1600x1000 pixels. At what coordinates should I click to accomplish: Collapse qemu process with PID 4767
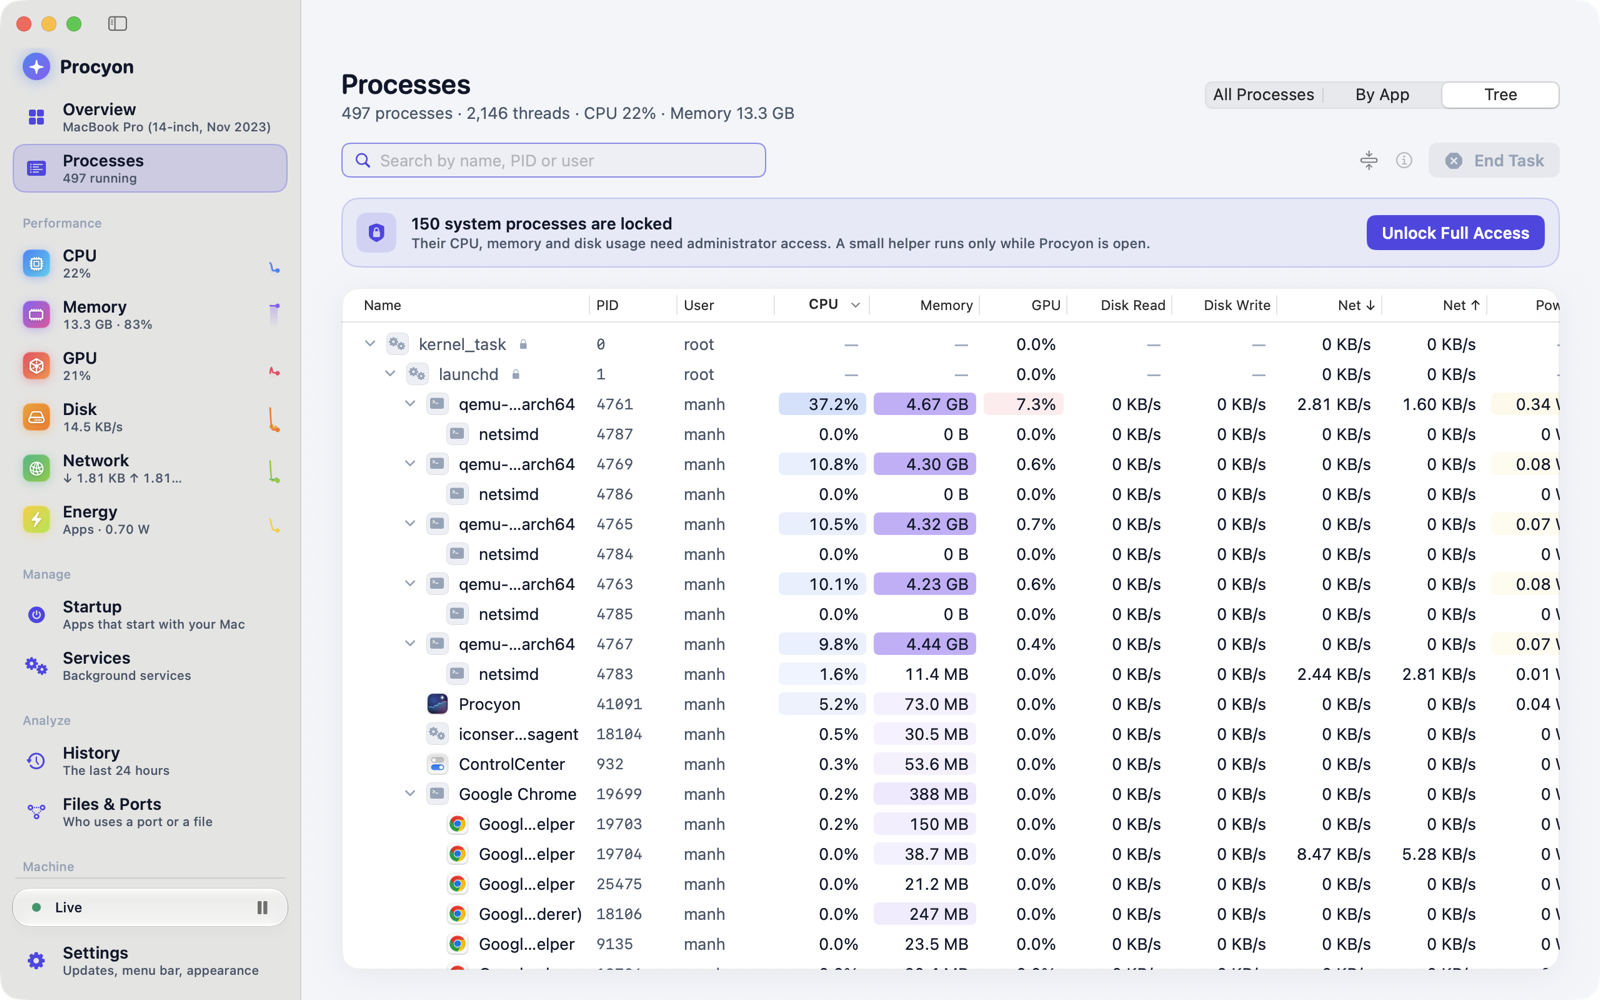[410, 644]
